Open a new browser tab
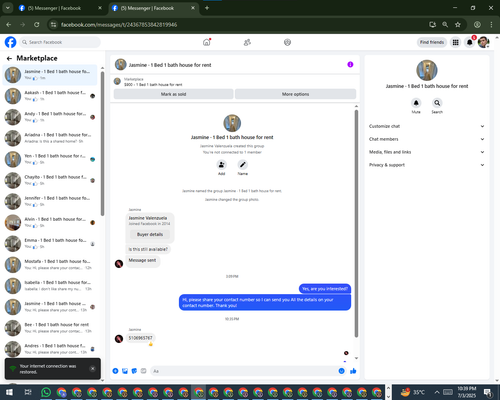The height and width of the screenshot is (400, 500). pos(207,8)
